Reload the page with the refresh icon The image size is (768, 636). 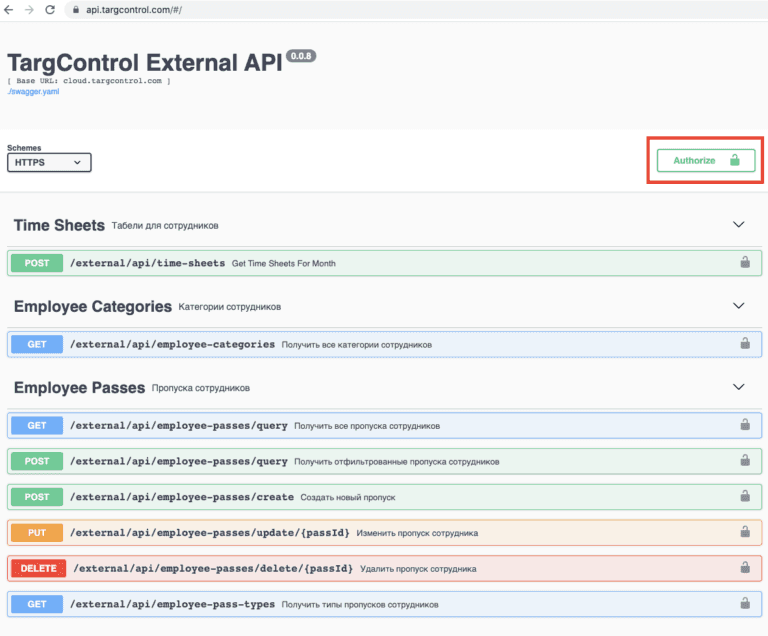point(50,10)
